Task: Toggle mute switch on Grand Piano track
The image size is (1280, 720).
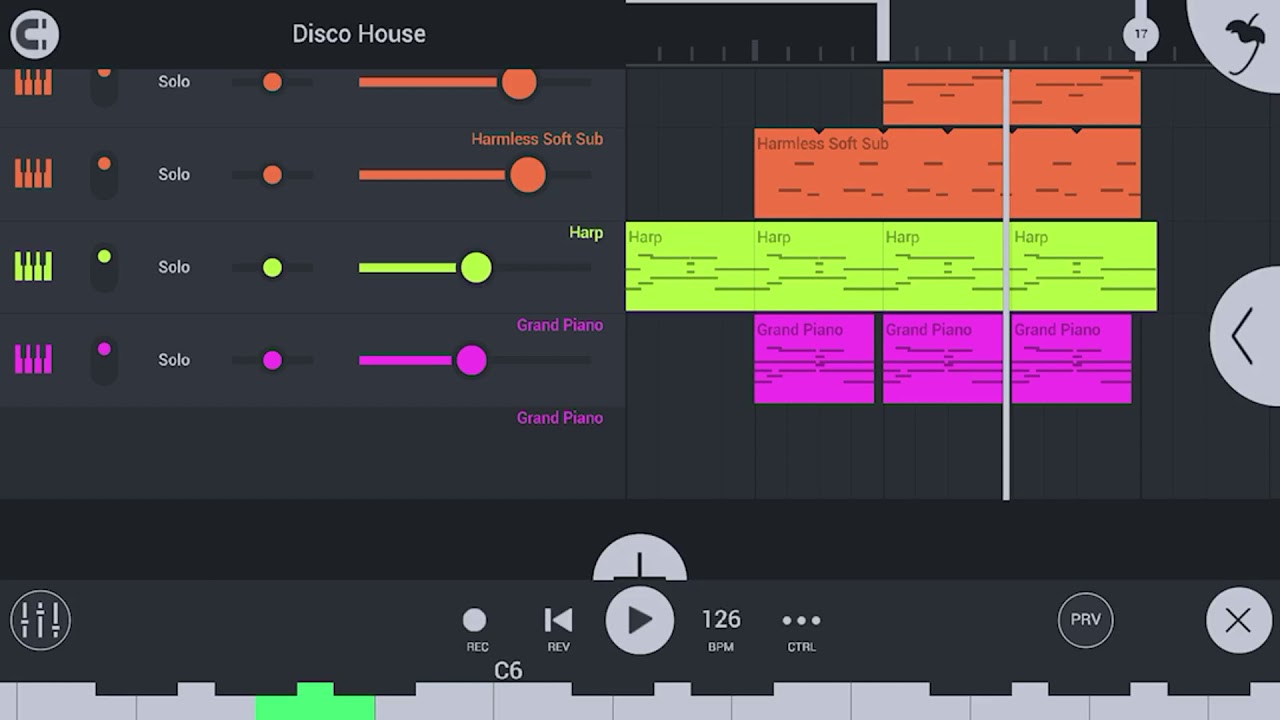Action: tap(104, 360)
